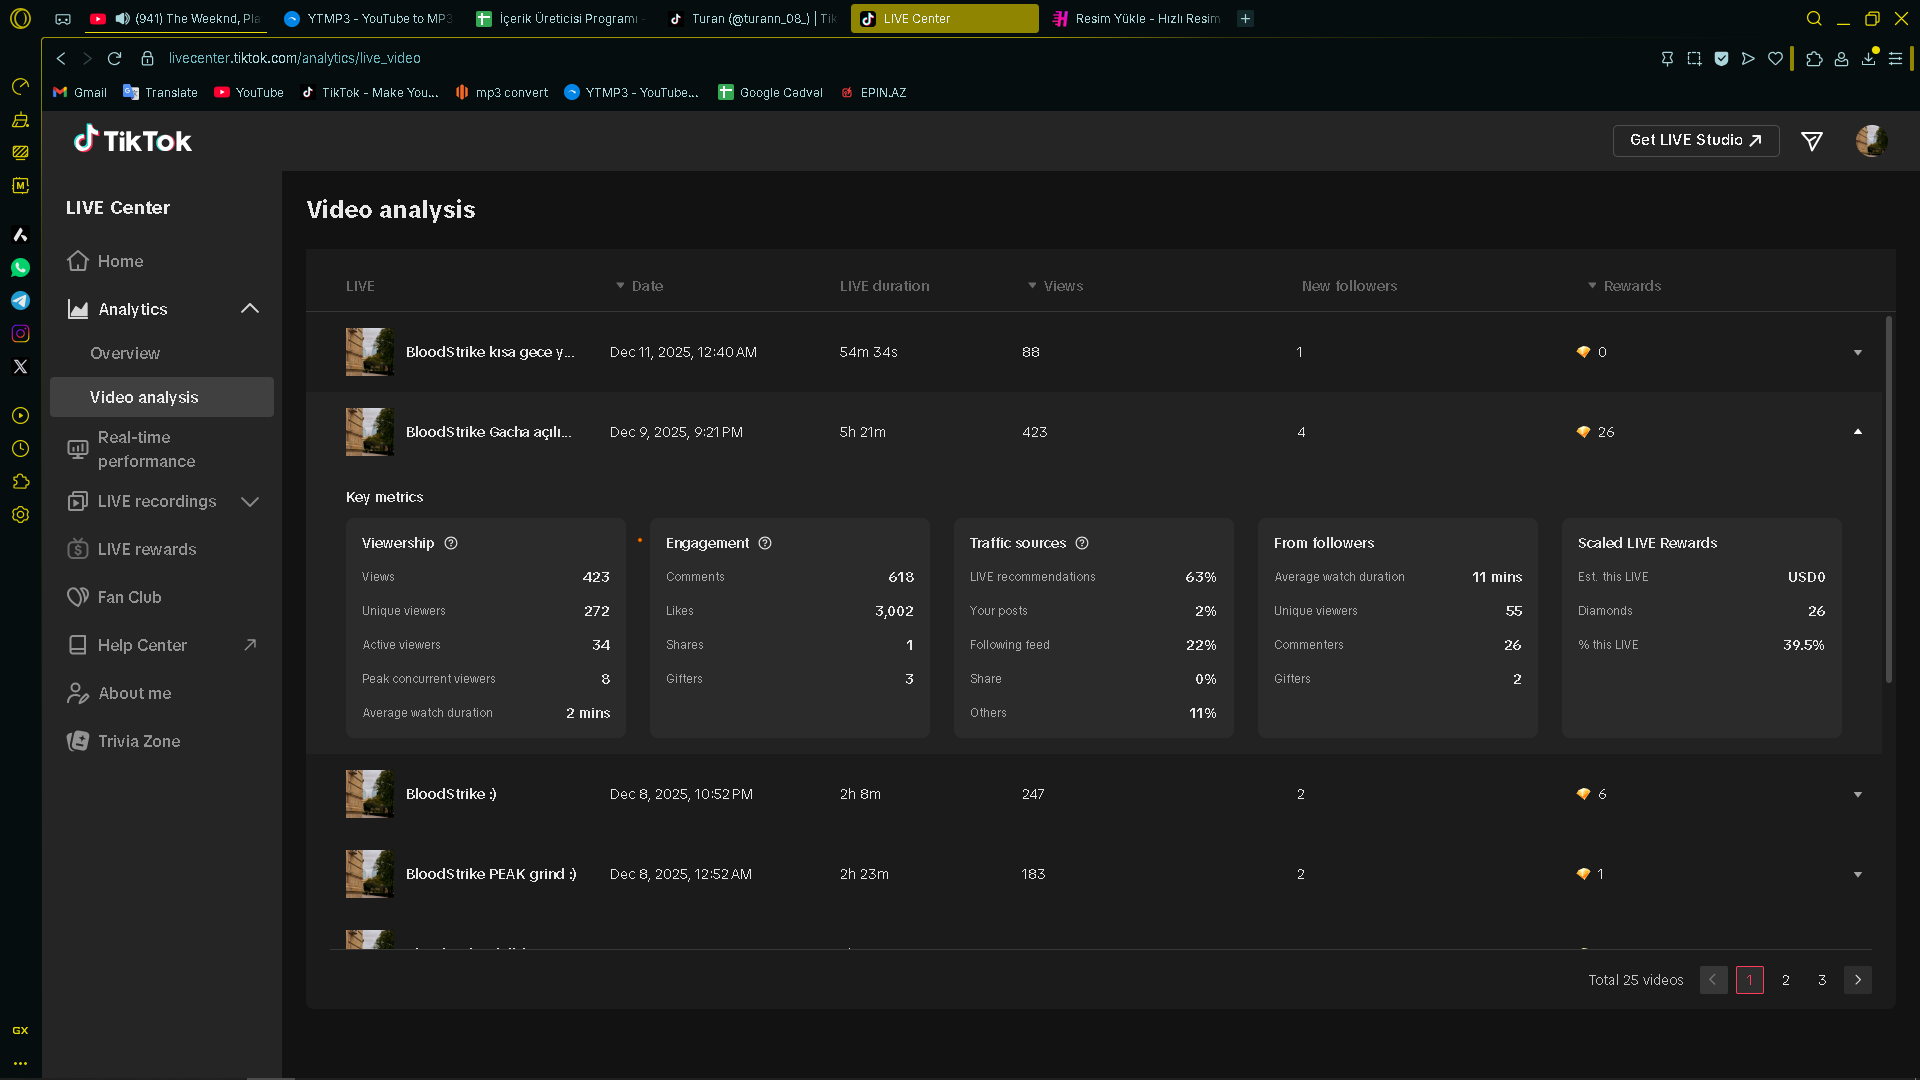Viewport: 1920px width, 1080px height.
Task: Open the downloads icon in toolbar
Action: pos(1868,58)
